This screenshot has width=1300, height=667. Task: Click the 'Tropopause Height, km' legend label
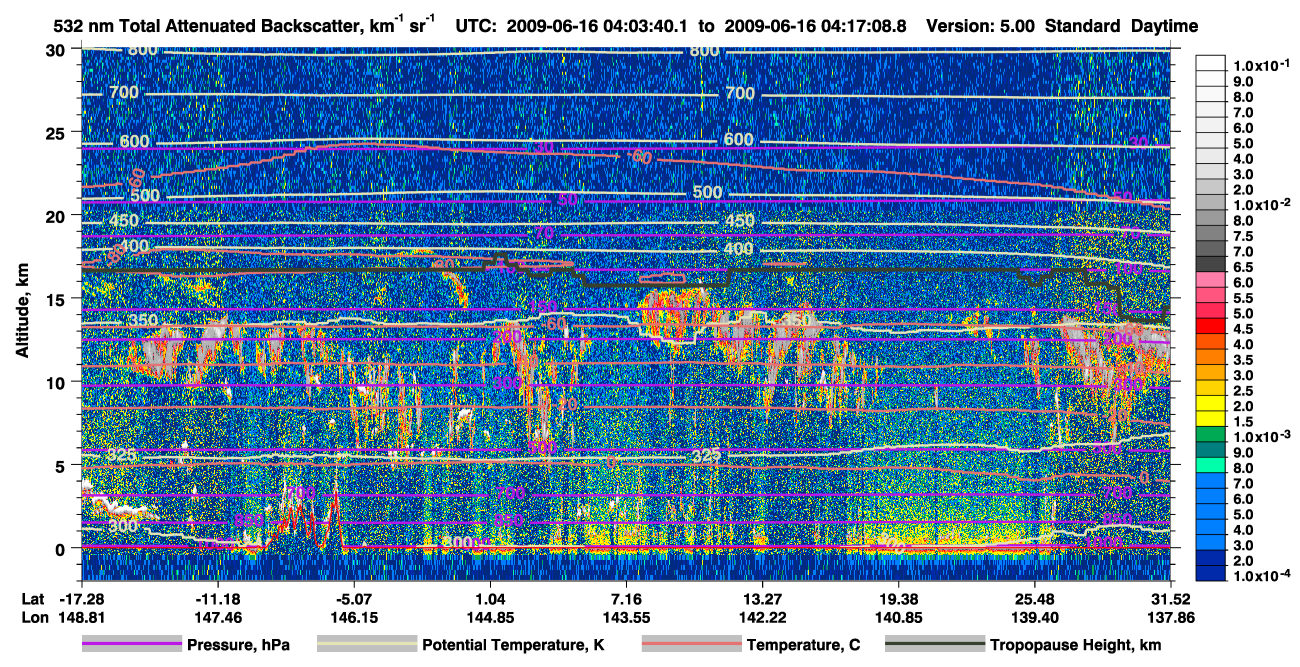click(1076, 646)
